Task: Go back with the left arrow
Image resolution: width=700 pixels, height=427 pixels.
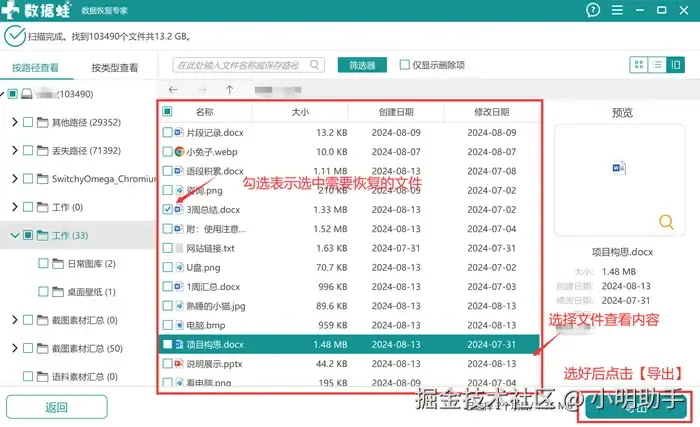Action: [173, 90]
